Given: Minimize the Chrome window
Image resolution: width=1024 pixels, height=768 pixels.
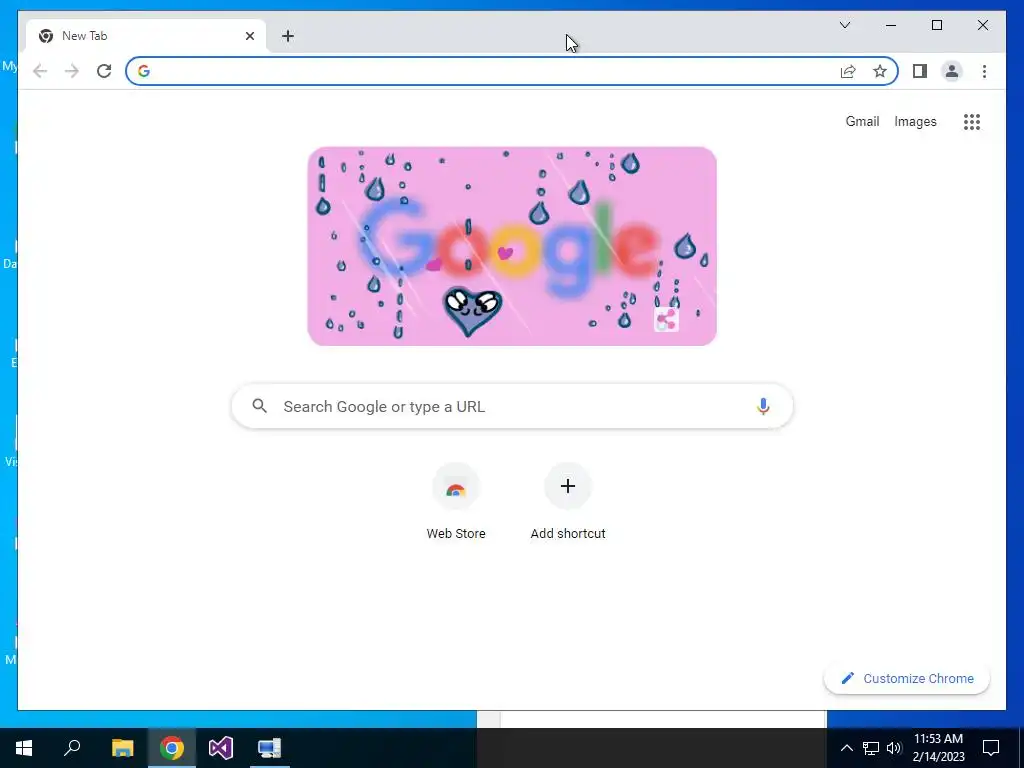Looking at the screenshot, I should (891, 25).
